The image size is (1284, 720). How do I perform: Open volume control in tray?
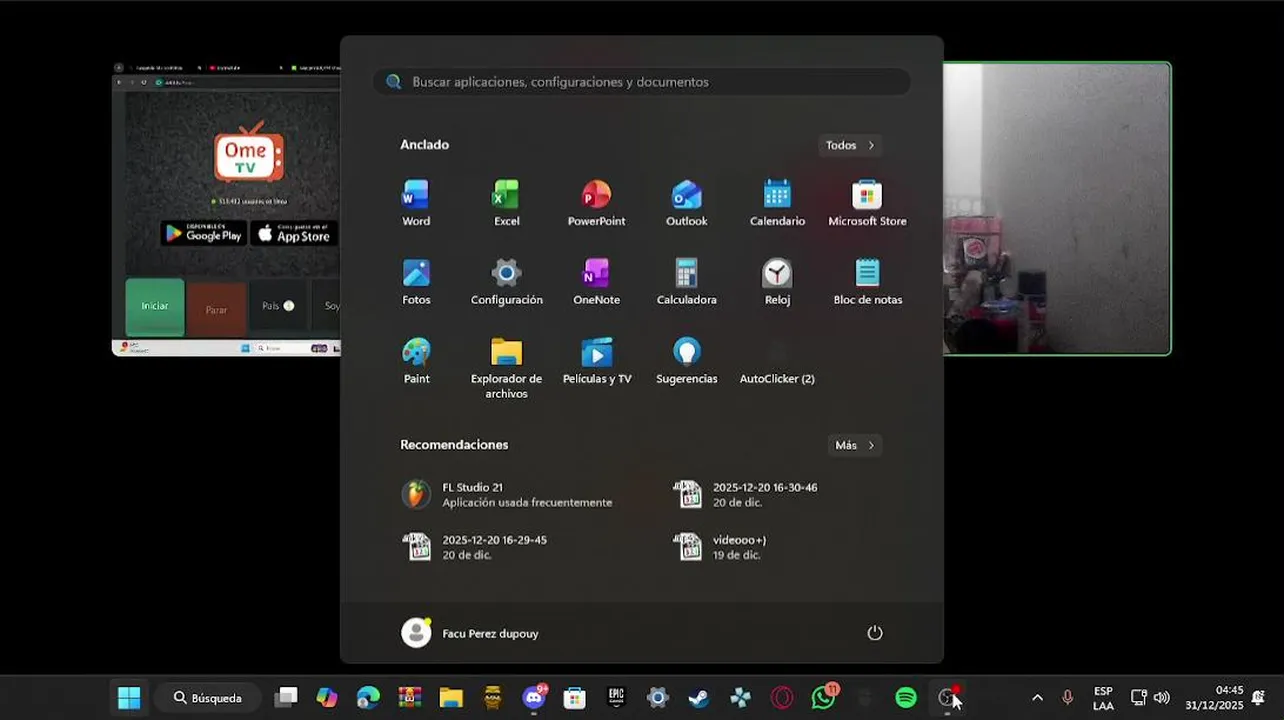click(1161, 698)
